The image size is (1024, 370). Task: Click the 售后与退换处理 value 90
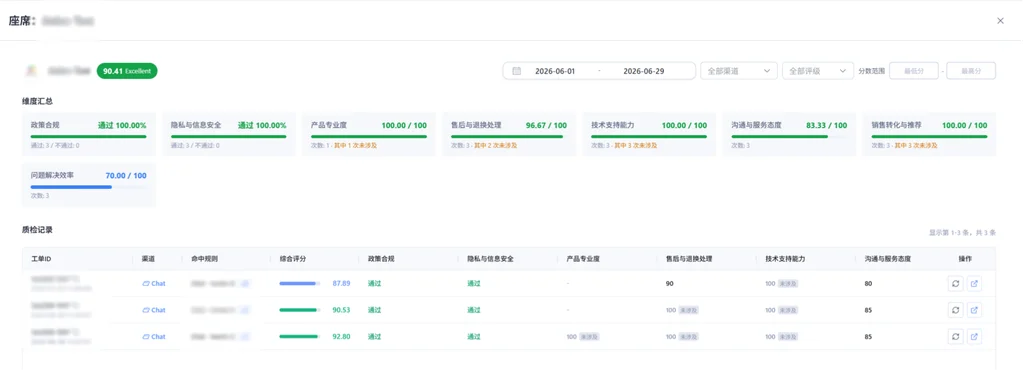tap(669, 284)
